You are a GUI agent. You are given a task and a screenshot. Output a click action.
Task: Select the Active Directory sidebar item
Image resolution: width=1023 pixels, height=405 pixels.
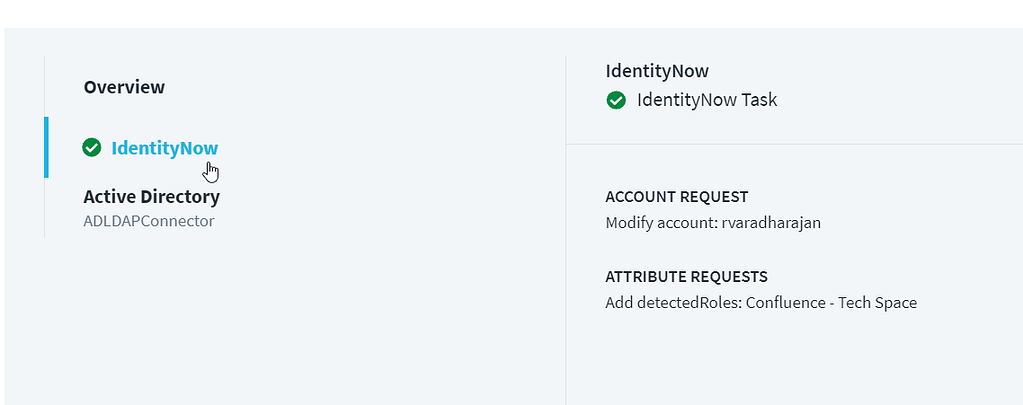point(151,197)
